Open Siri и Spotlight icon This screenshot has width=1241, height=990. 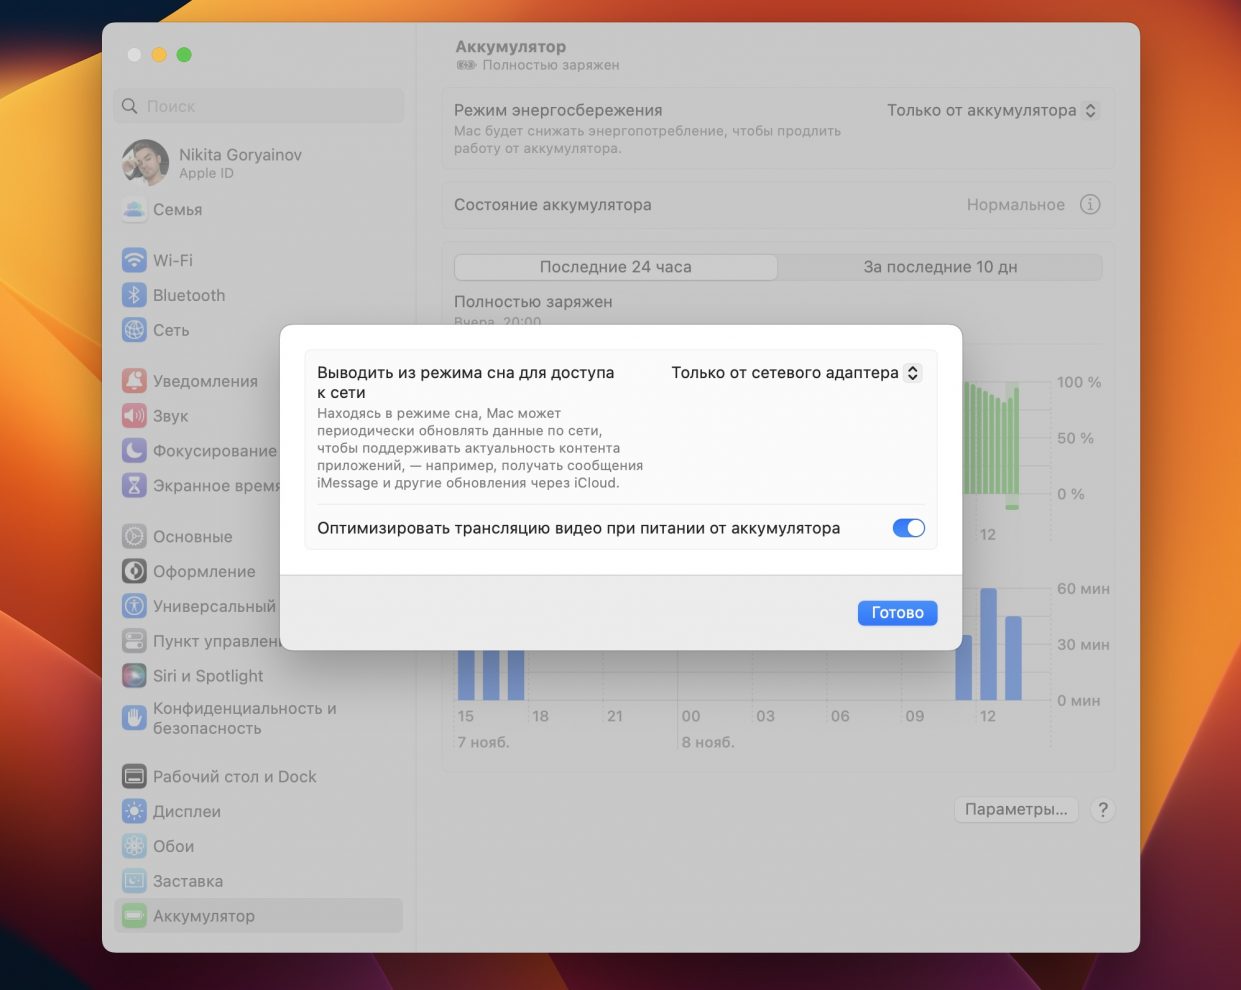134,676
